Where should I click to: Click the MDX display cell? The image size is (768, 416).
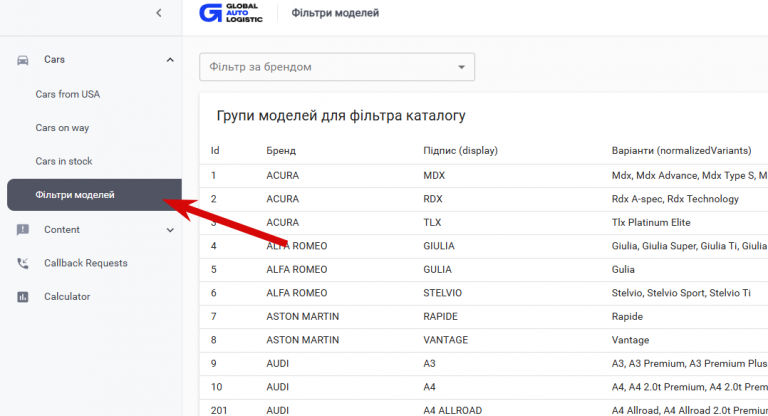click(x=434, y=175)
